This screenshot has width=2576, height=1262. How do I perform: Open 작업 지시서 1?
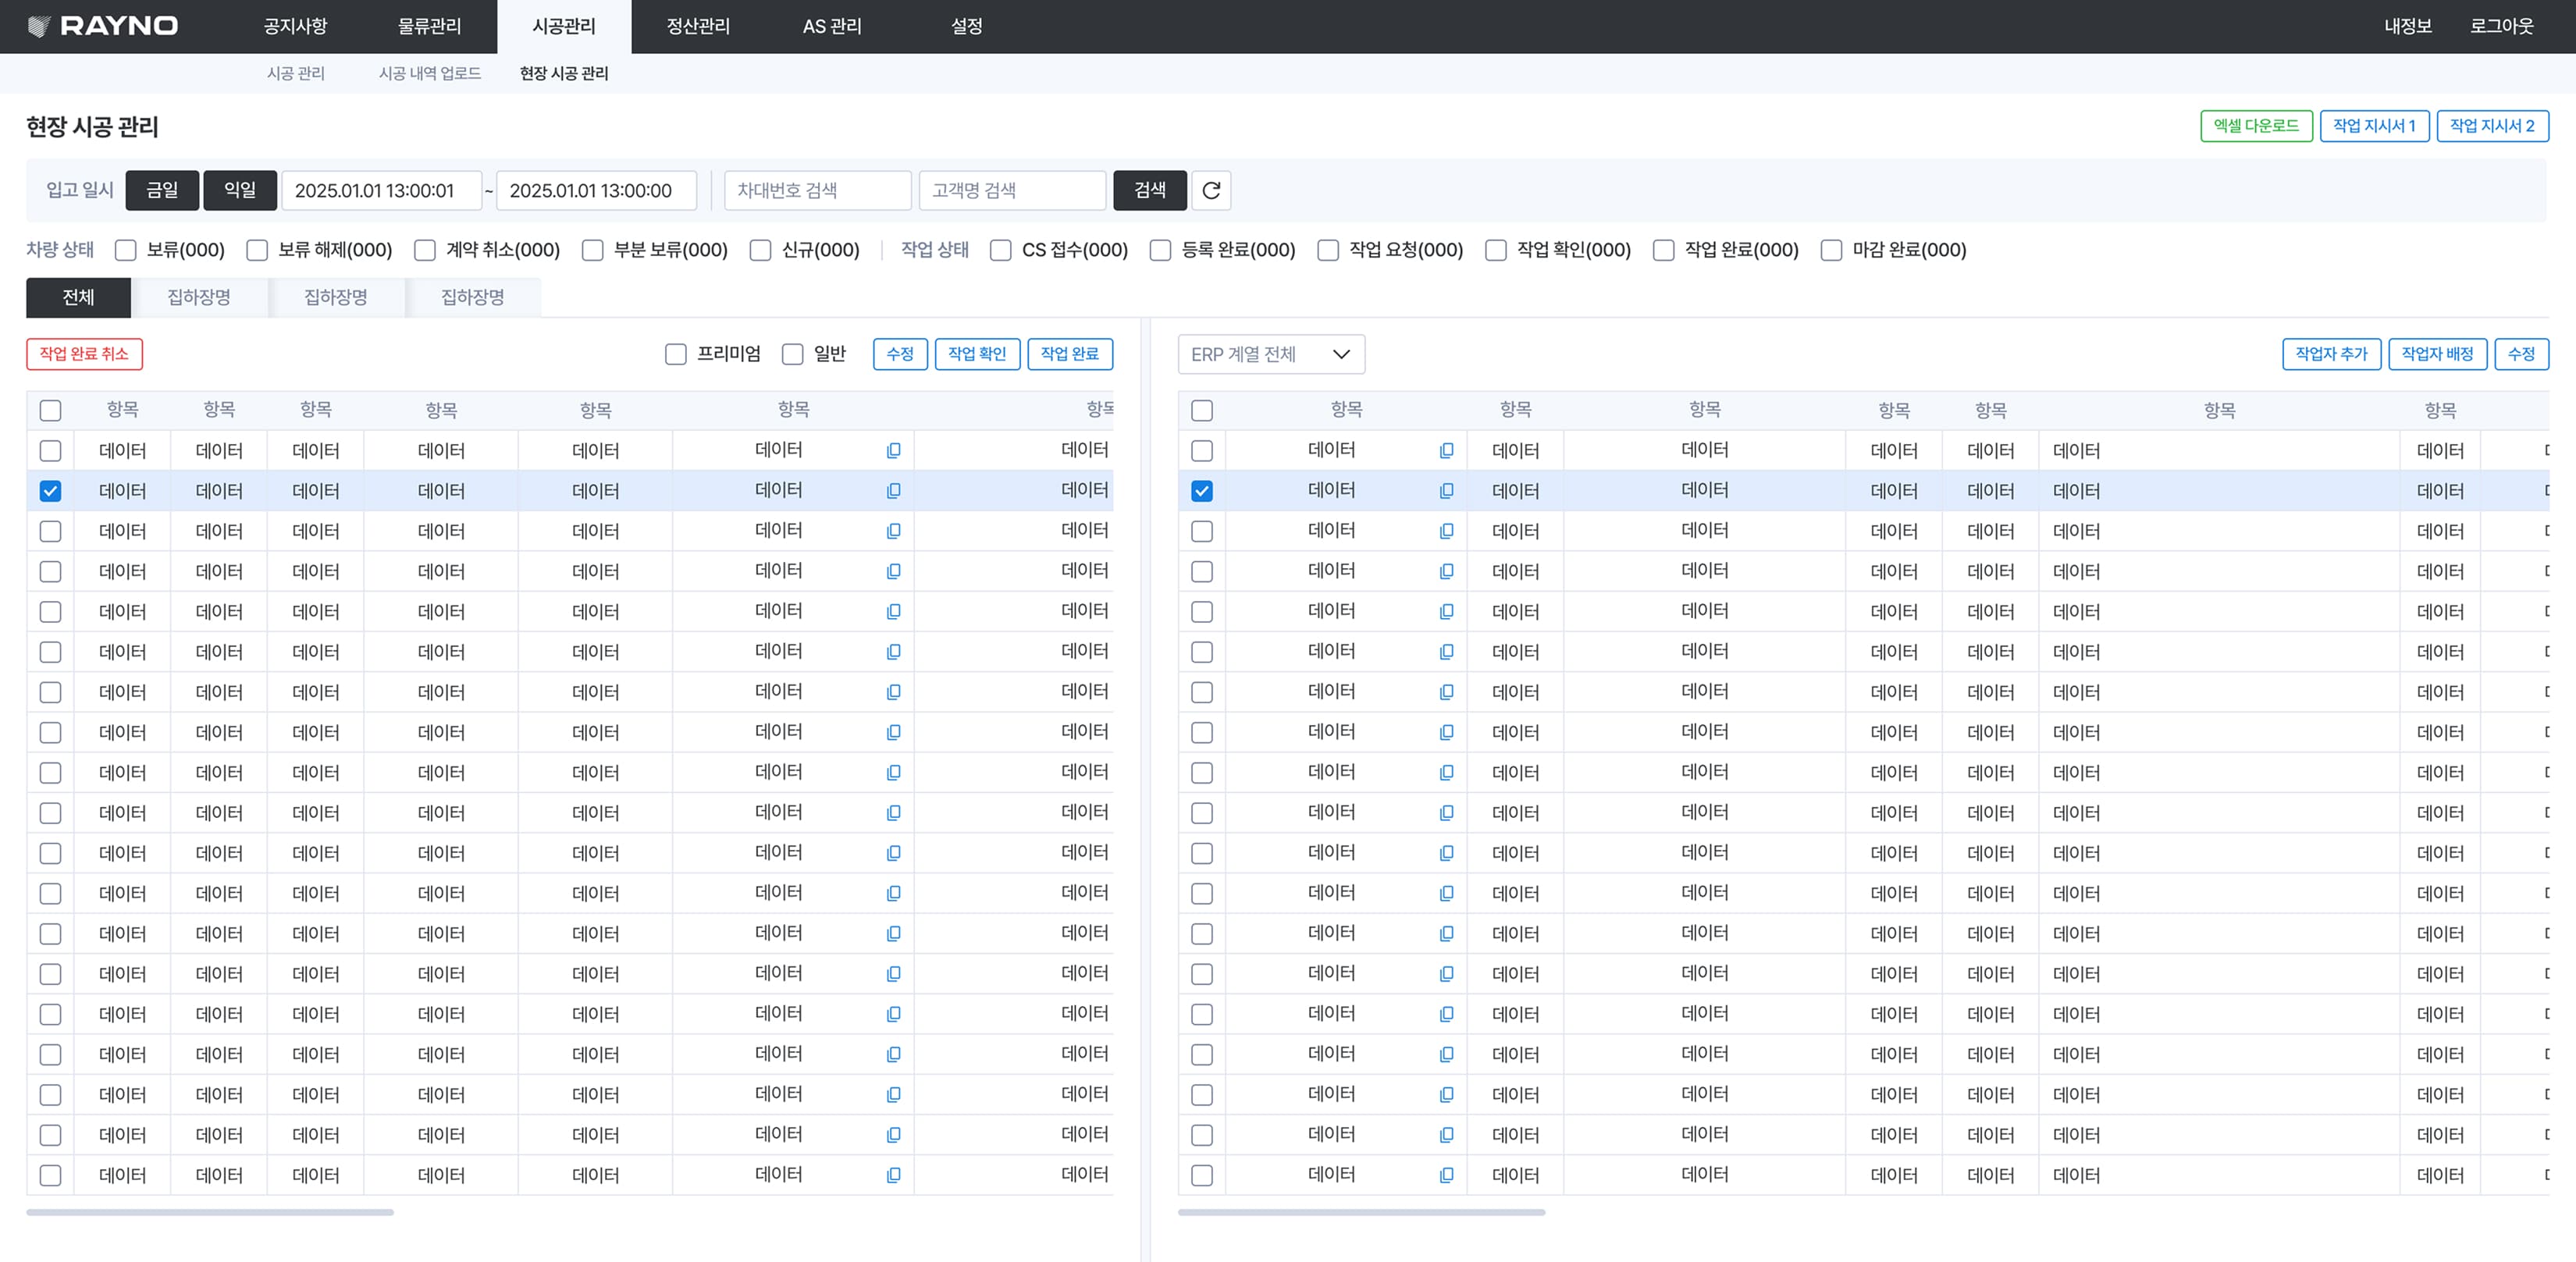pyautogui.click(x=2374, y=126)
